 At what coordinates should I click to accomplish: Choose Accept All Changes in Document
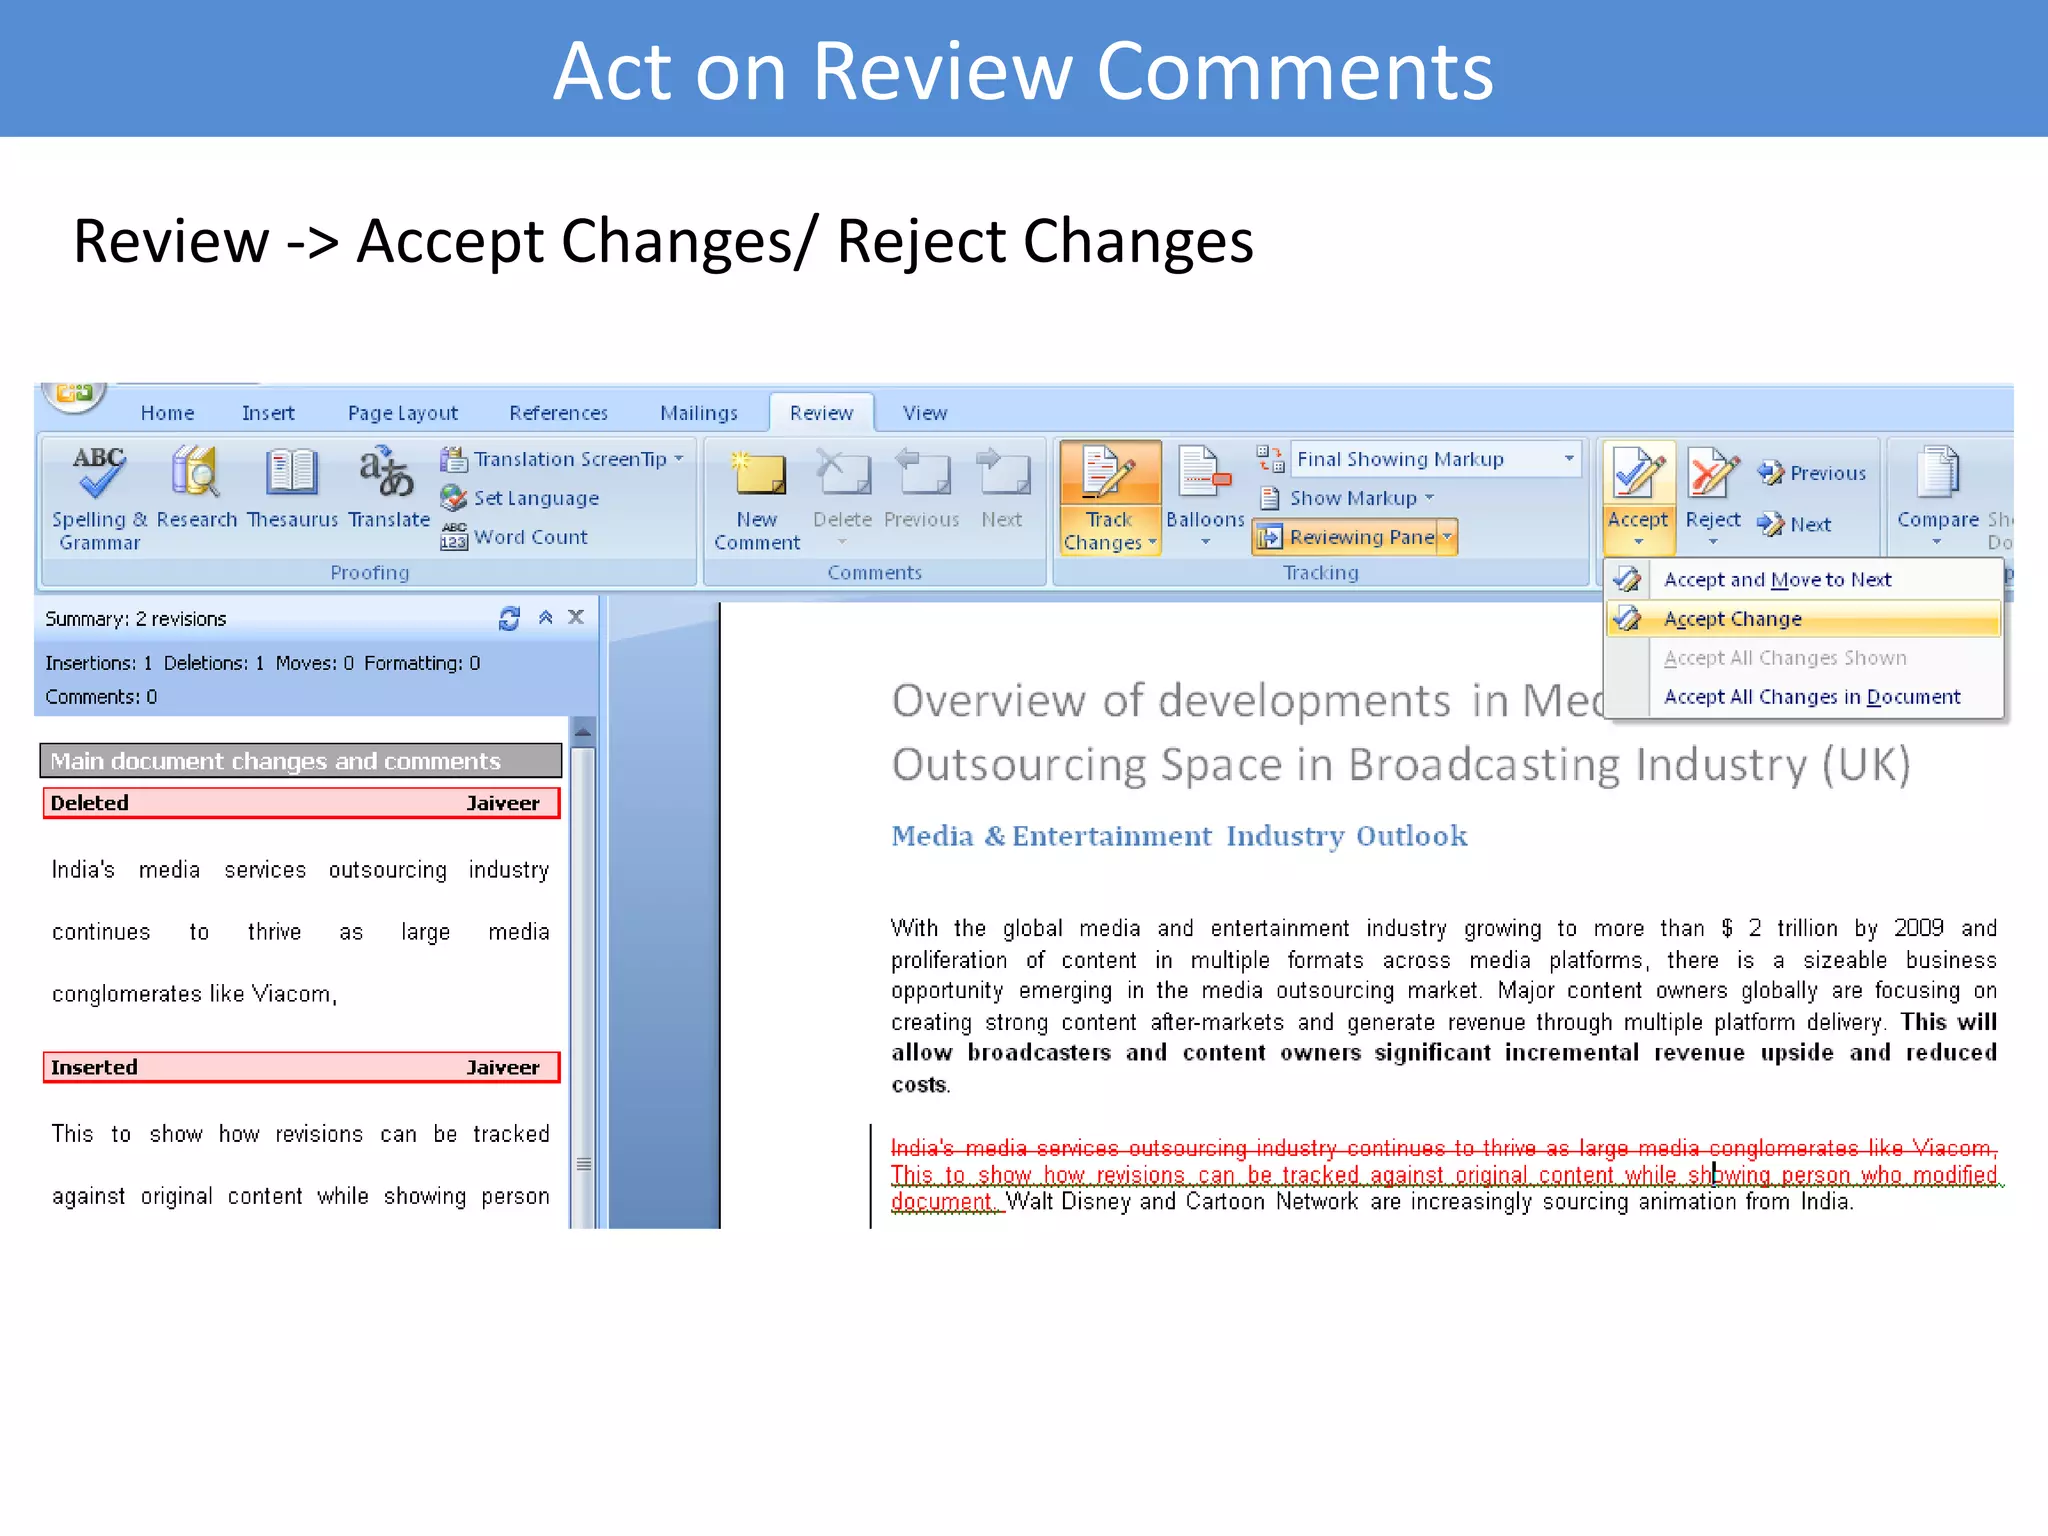[x=1811, y=697]
